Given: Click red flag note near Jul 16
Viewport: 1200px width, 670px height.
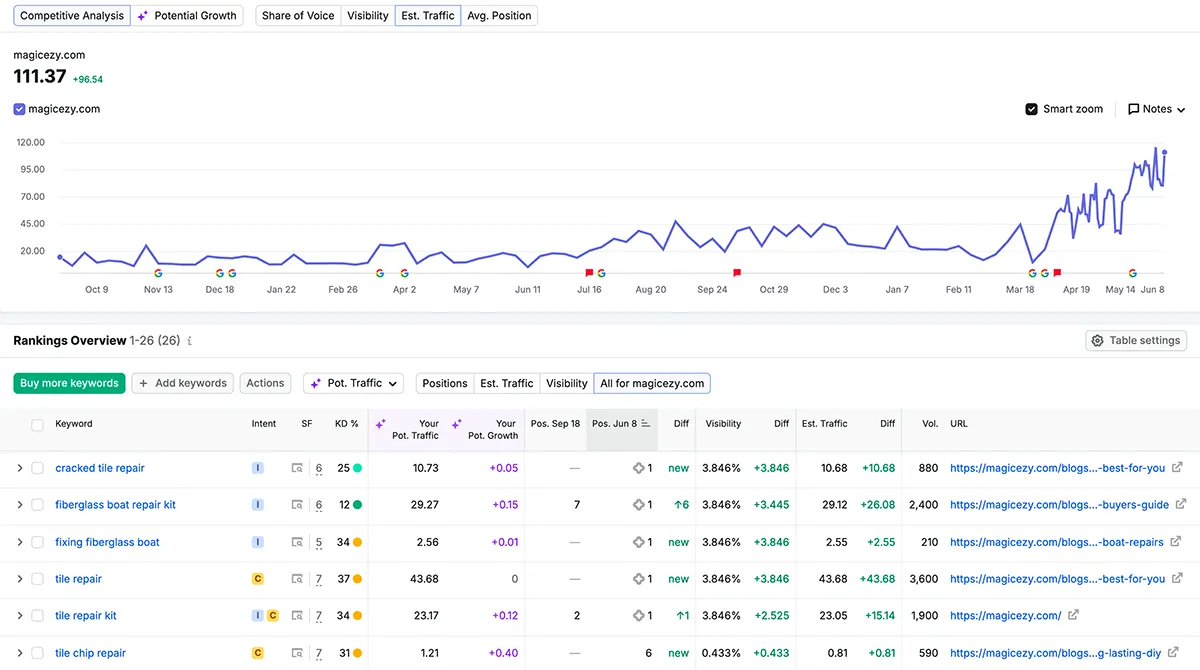Looking at the screenshot, I should [x=589, y=272].
